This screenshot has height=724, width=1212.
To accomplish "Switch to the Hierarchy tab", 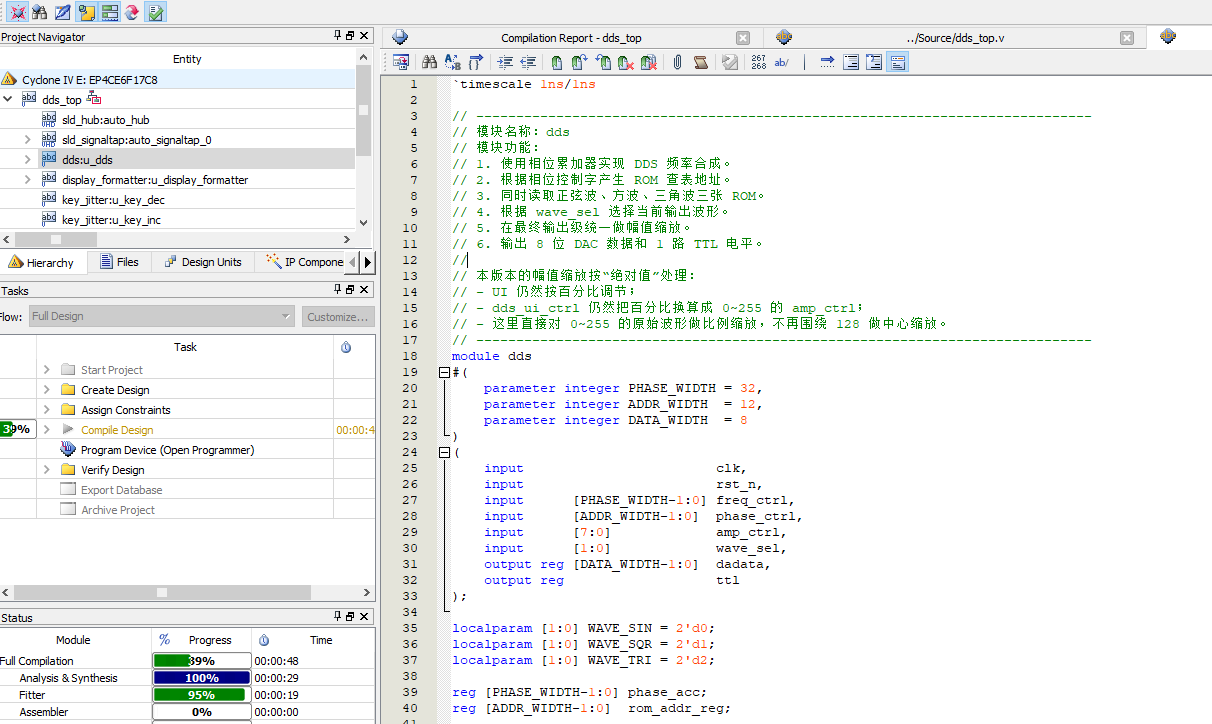I will coord(42,262).
